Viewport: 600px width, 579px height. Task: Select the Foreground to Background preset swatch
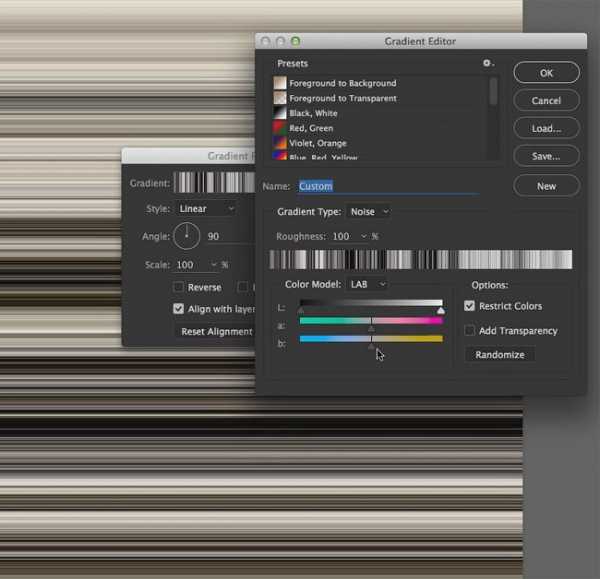tap(280, 83)
